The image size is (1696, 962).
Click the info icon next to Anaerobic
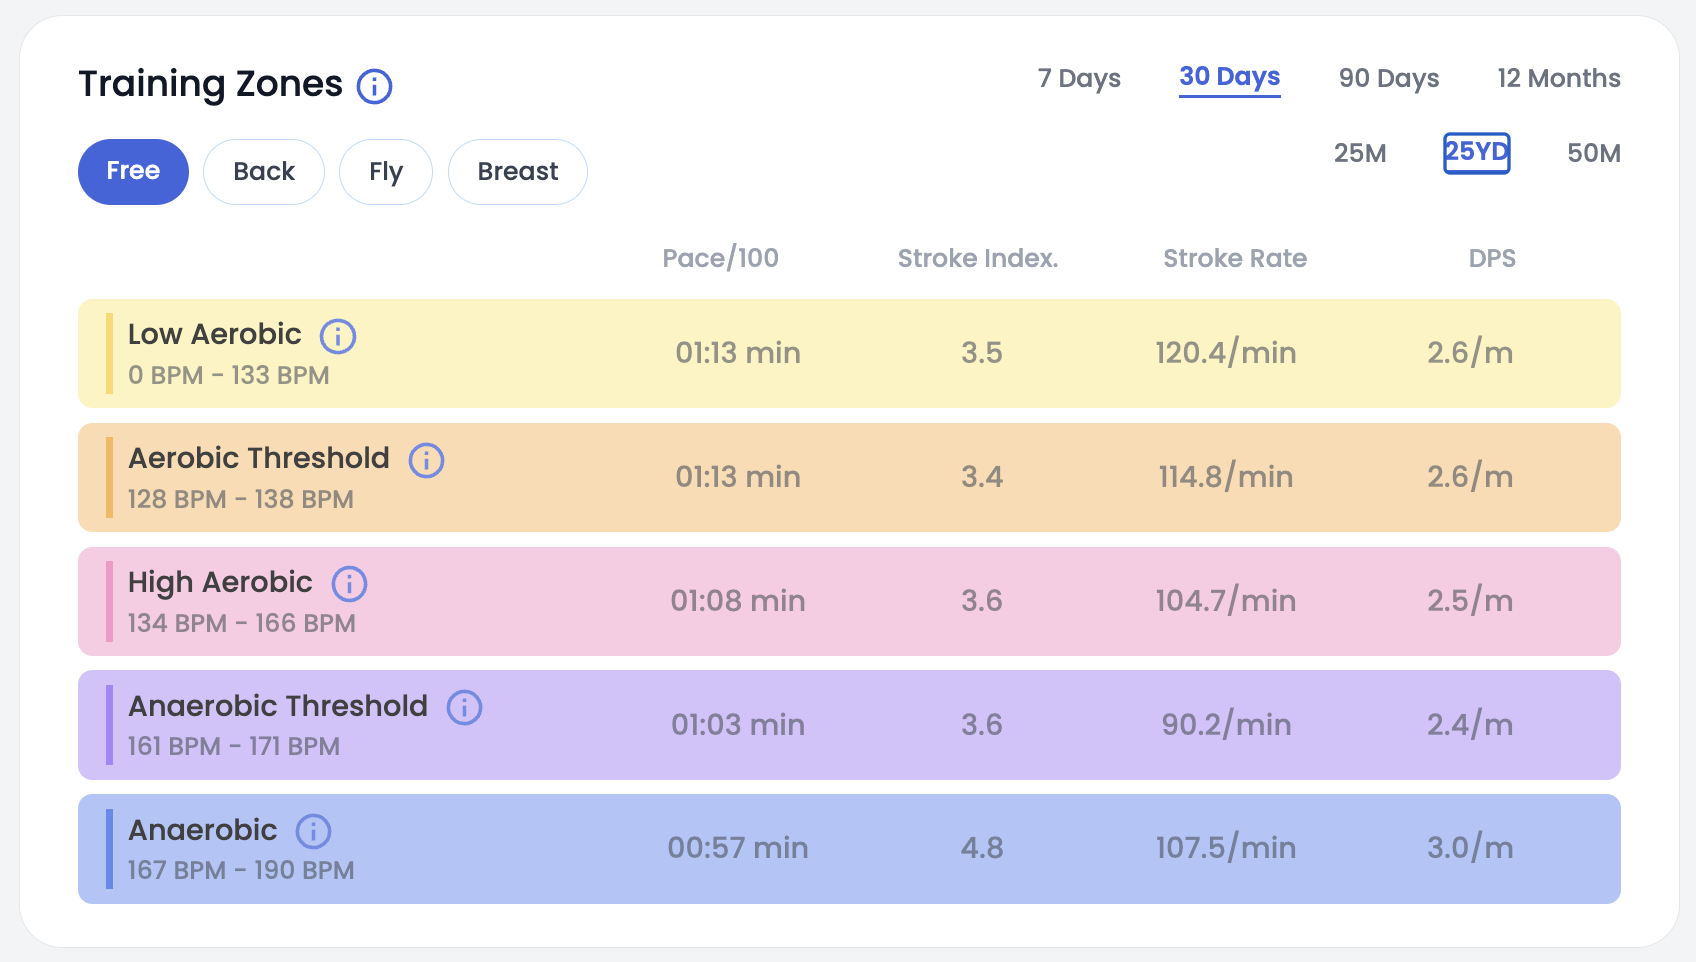point(313,831)
